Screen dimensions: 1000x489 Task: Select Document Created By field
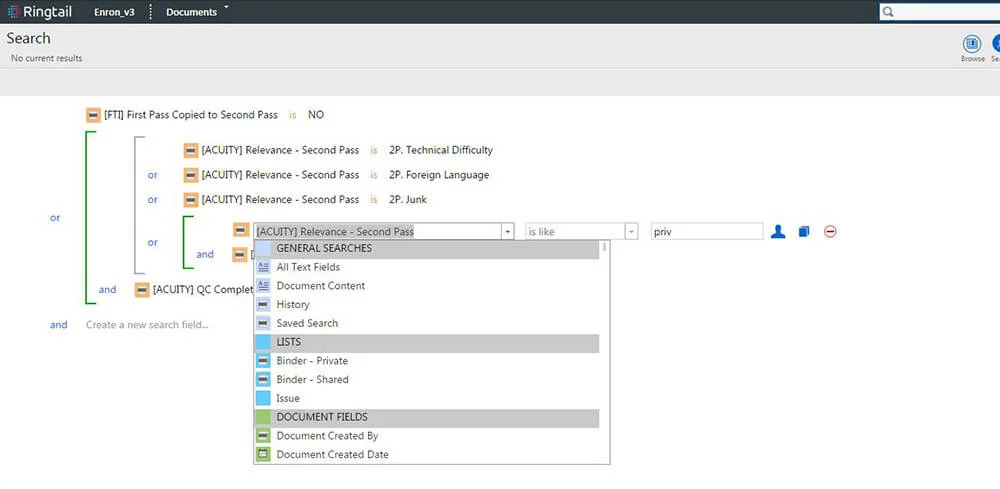427,436
